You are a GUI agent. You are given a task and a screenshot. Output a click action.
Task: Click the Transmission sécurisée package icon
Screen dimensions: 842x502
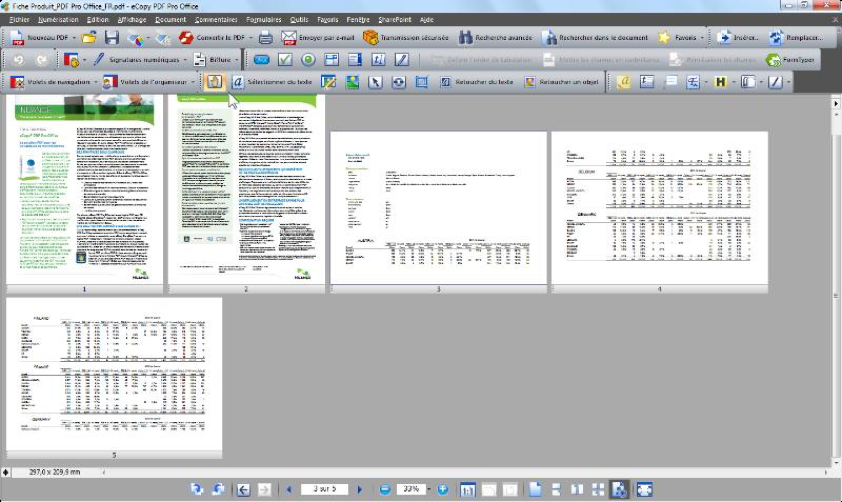pos(371,38)
